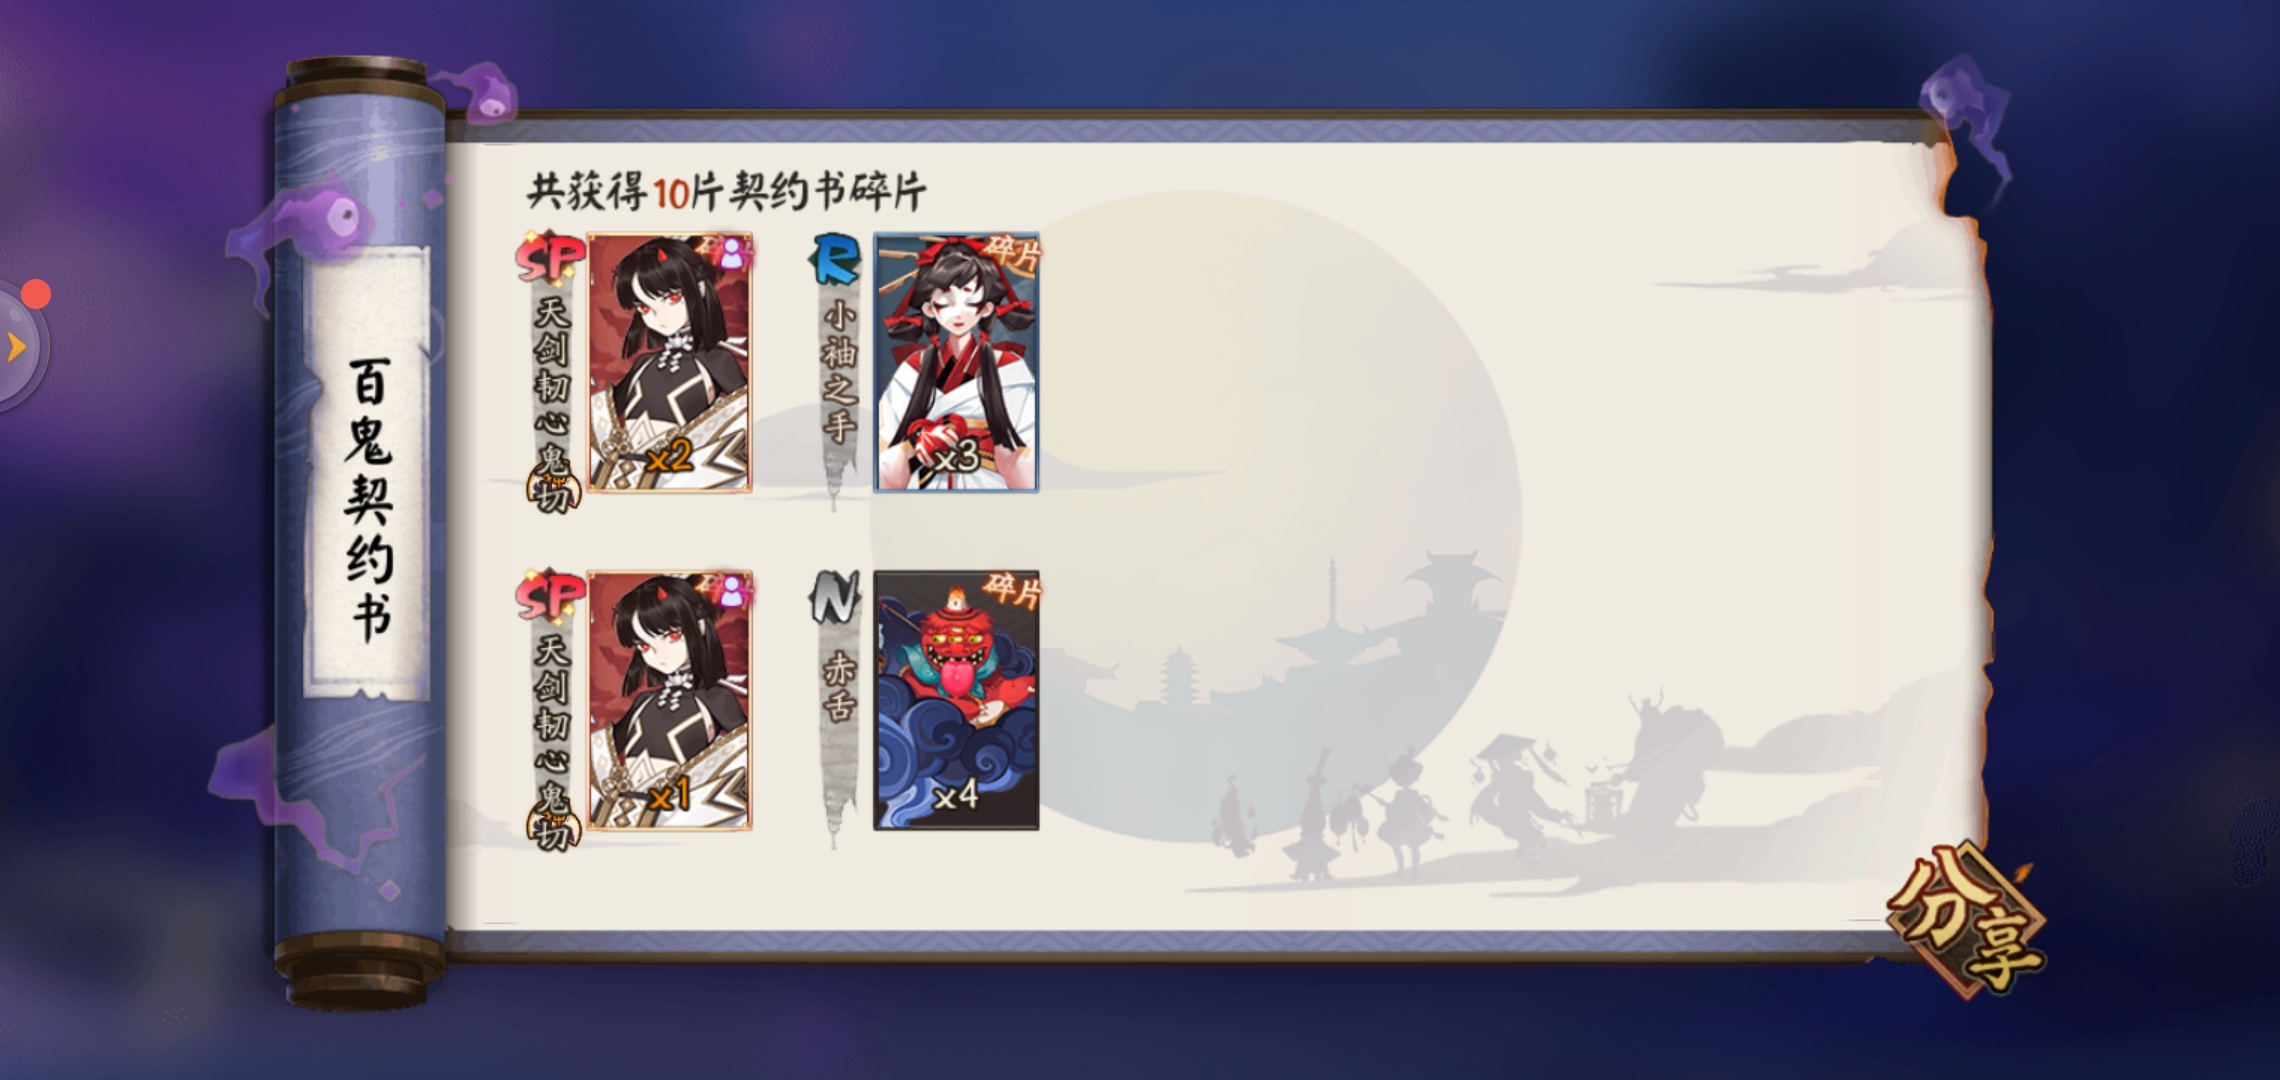This screenshot has height=1080, width=2280.
Task: Click the SP rarity badge on top card
Action: pyautogui.click(x=549, y=257)
